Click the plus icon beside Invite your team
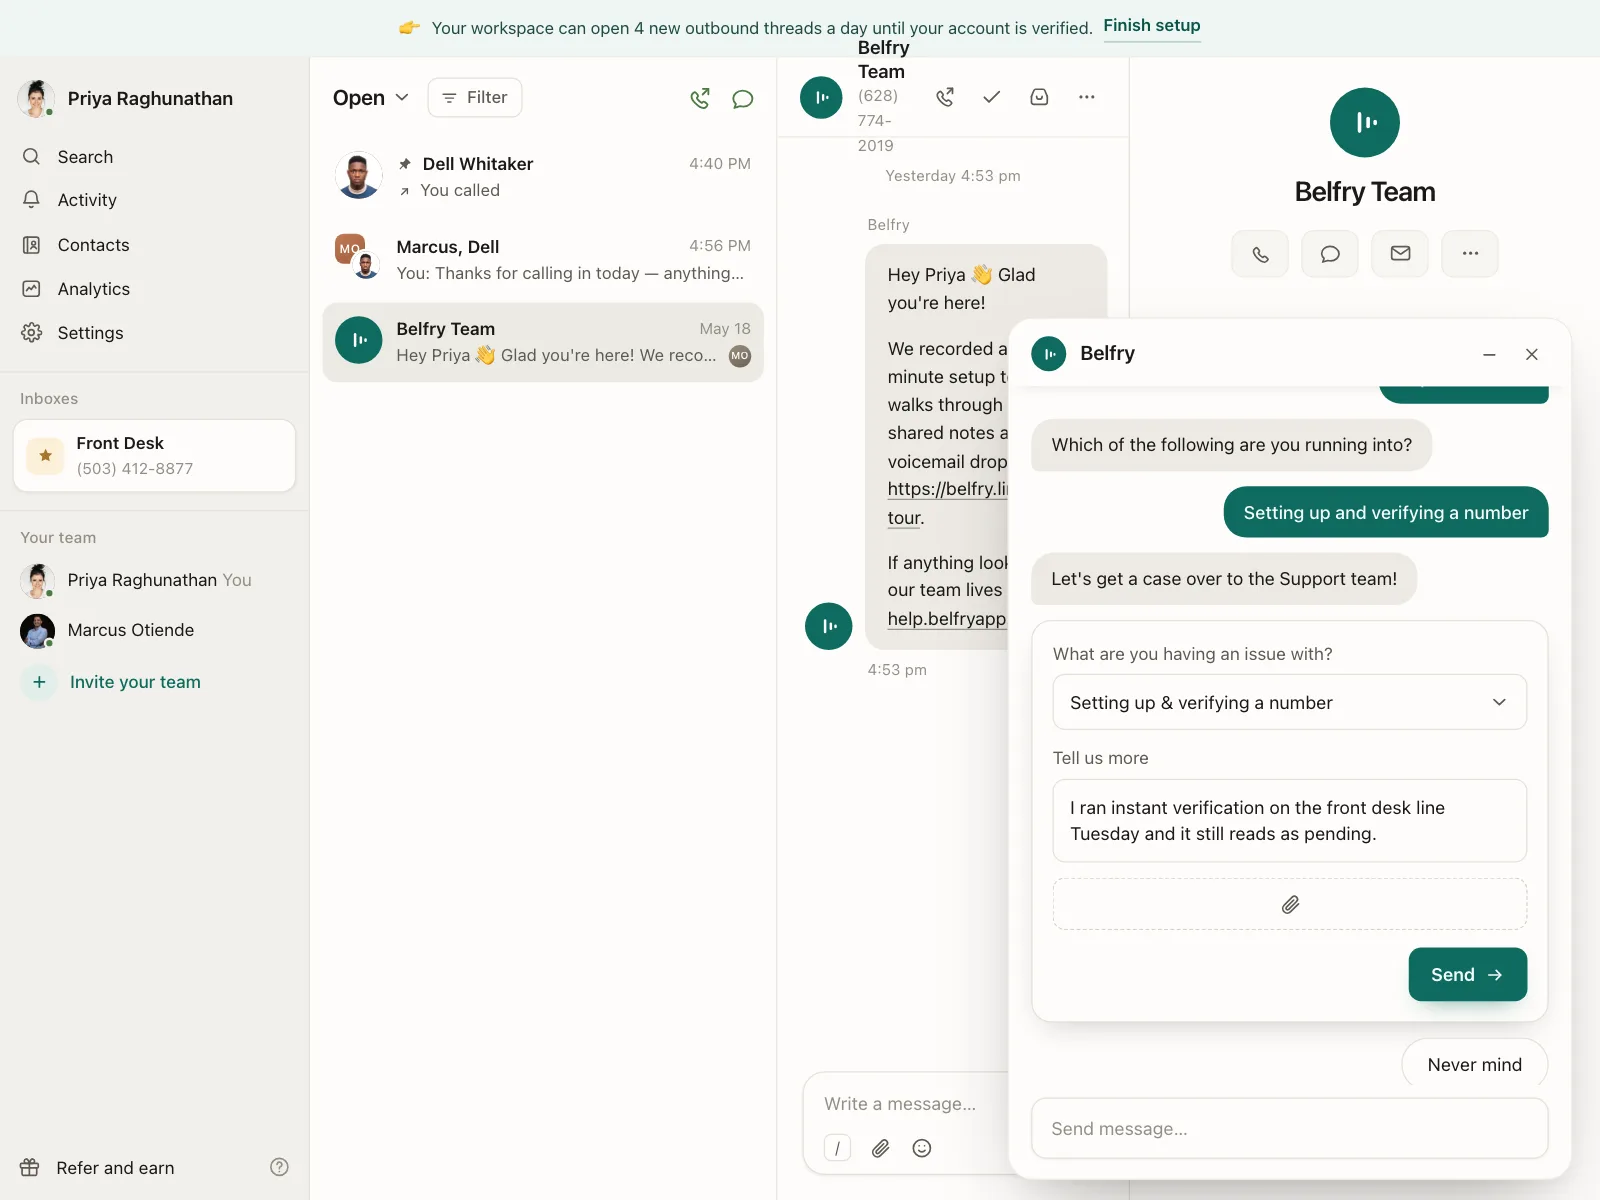 39,682
